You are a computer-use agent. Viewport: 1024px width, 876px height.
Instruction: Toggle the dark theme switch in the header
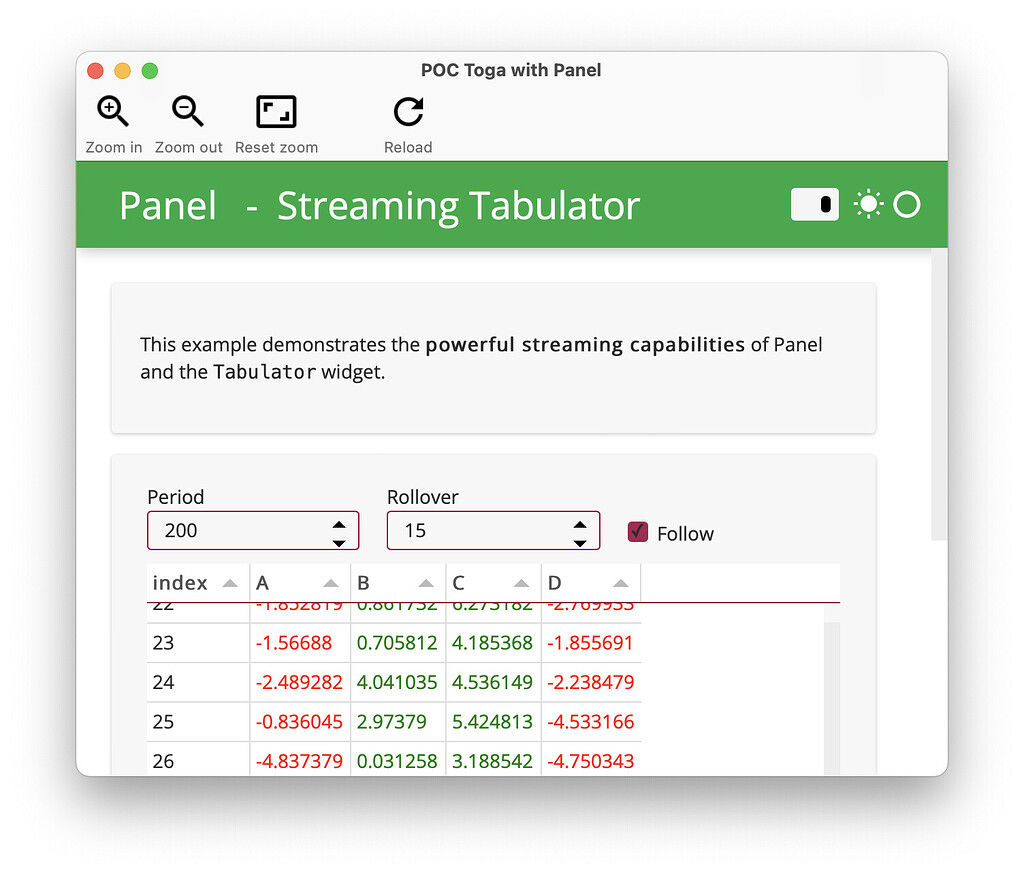pyautogui.click(x=814, y=204)
